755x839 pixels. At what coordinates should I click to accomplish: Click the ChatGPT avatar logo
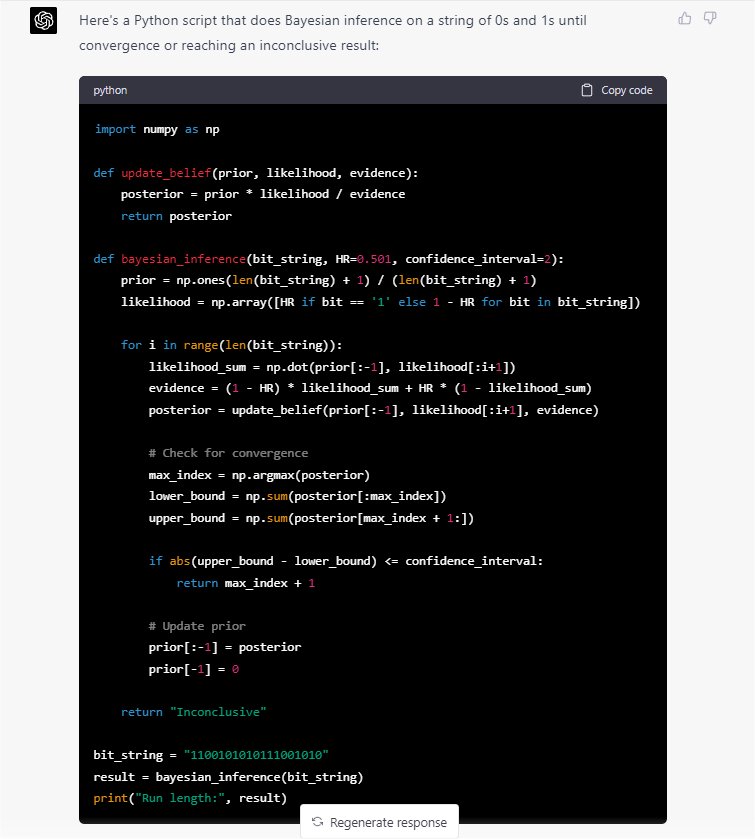(43, 21)
